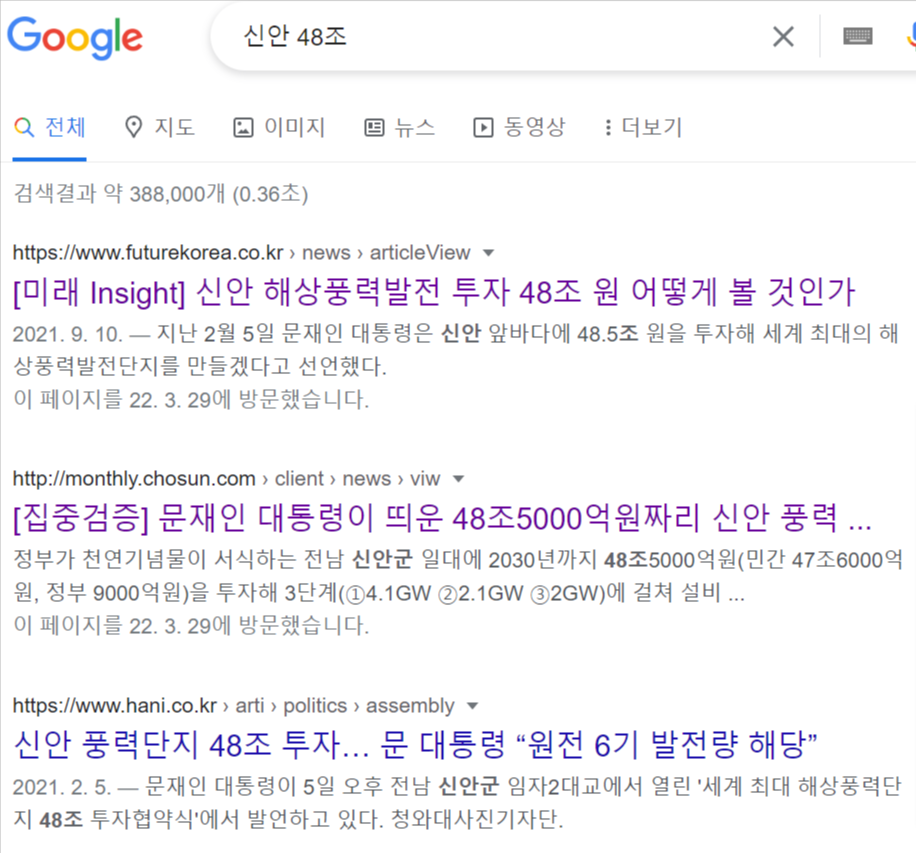Open the on-screen keyboard input tool

(x=858, y=36)
